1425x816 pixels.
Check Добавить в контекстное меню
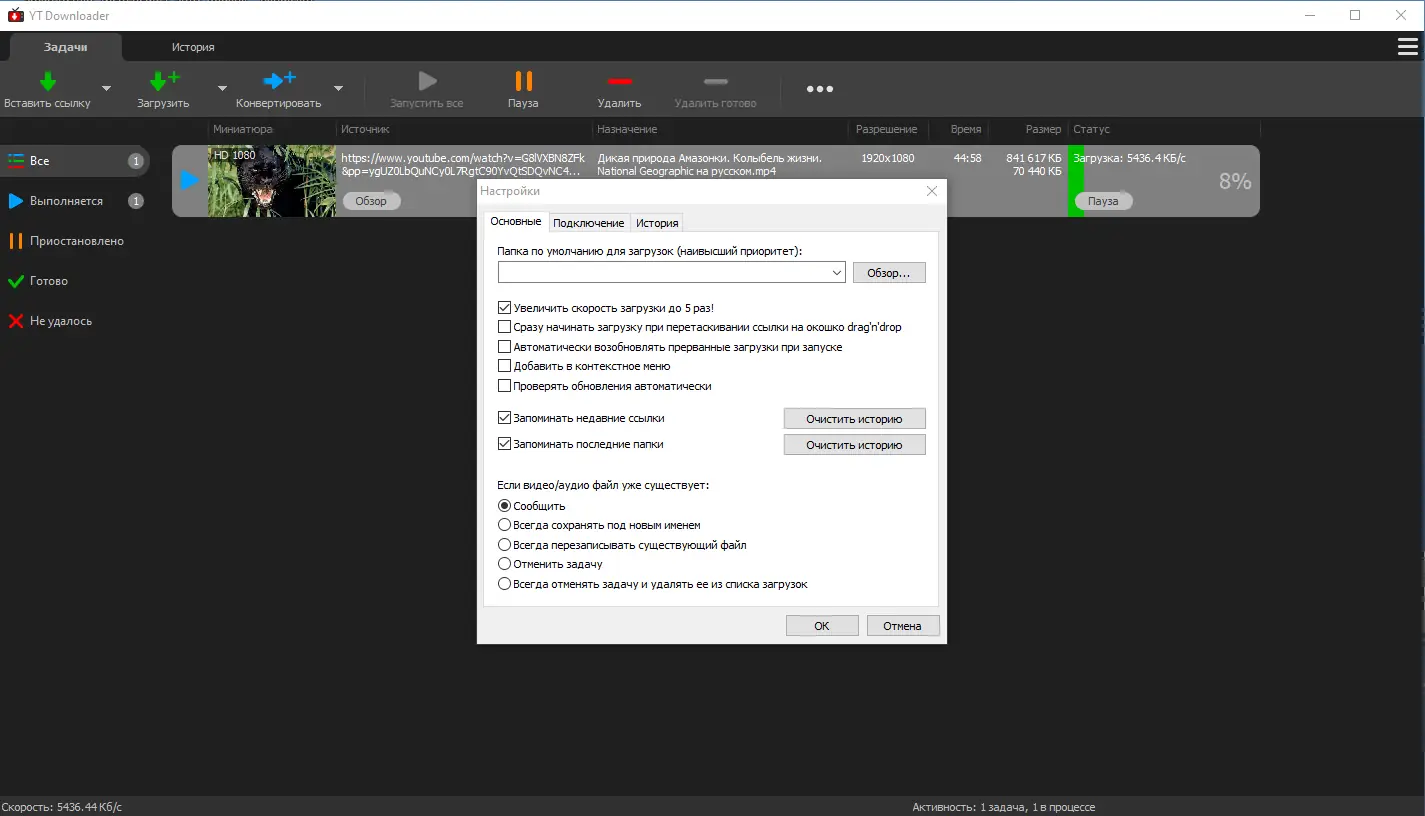coord(504,366)
